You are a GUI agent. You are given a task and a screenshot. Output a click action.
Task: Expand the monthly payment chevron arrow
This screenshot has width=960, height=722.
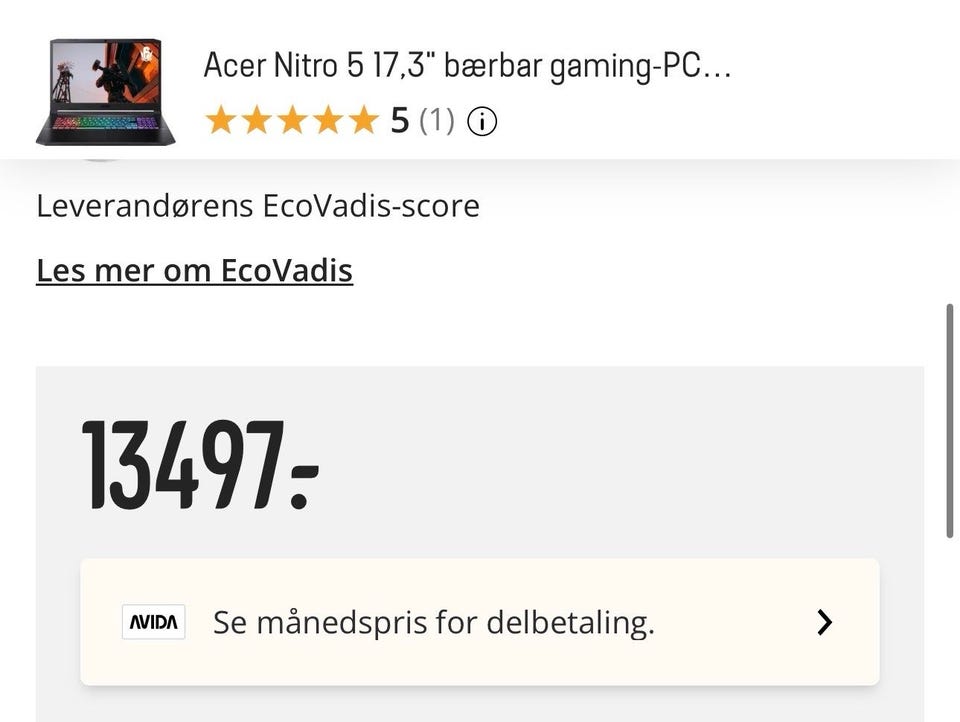(x=825, y=622)
